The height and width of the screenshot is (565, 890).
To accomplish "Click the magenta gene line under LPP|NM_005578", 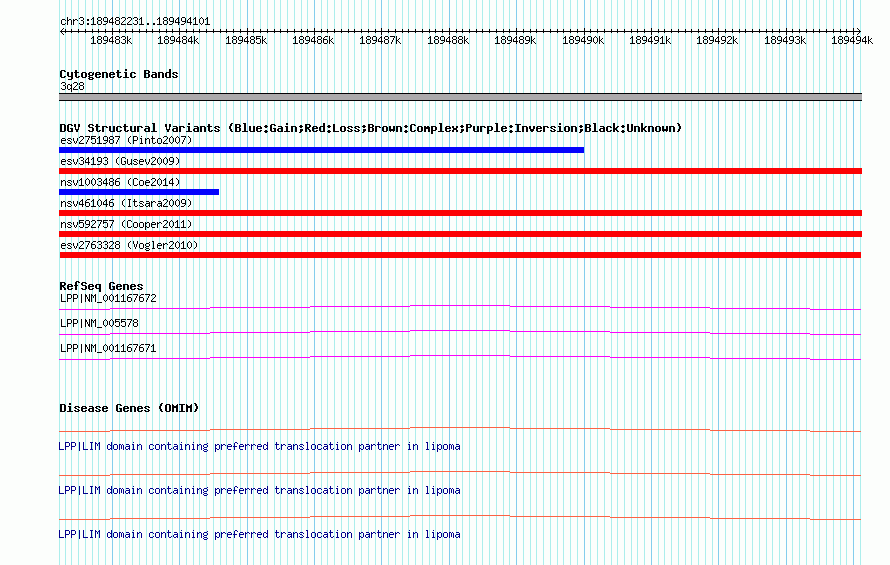I will 460,332.
